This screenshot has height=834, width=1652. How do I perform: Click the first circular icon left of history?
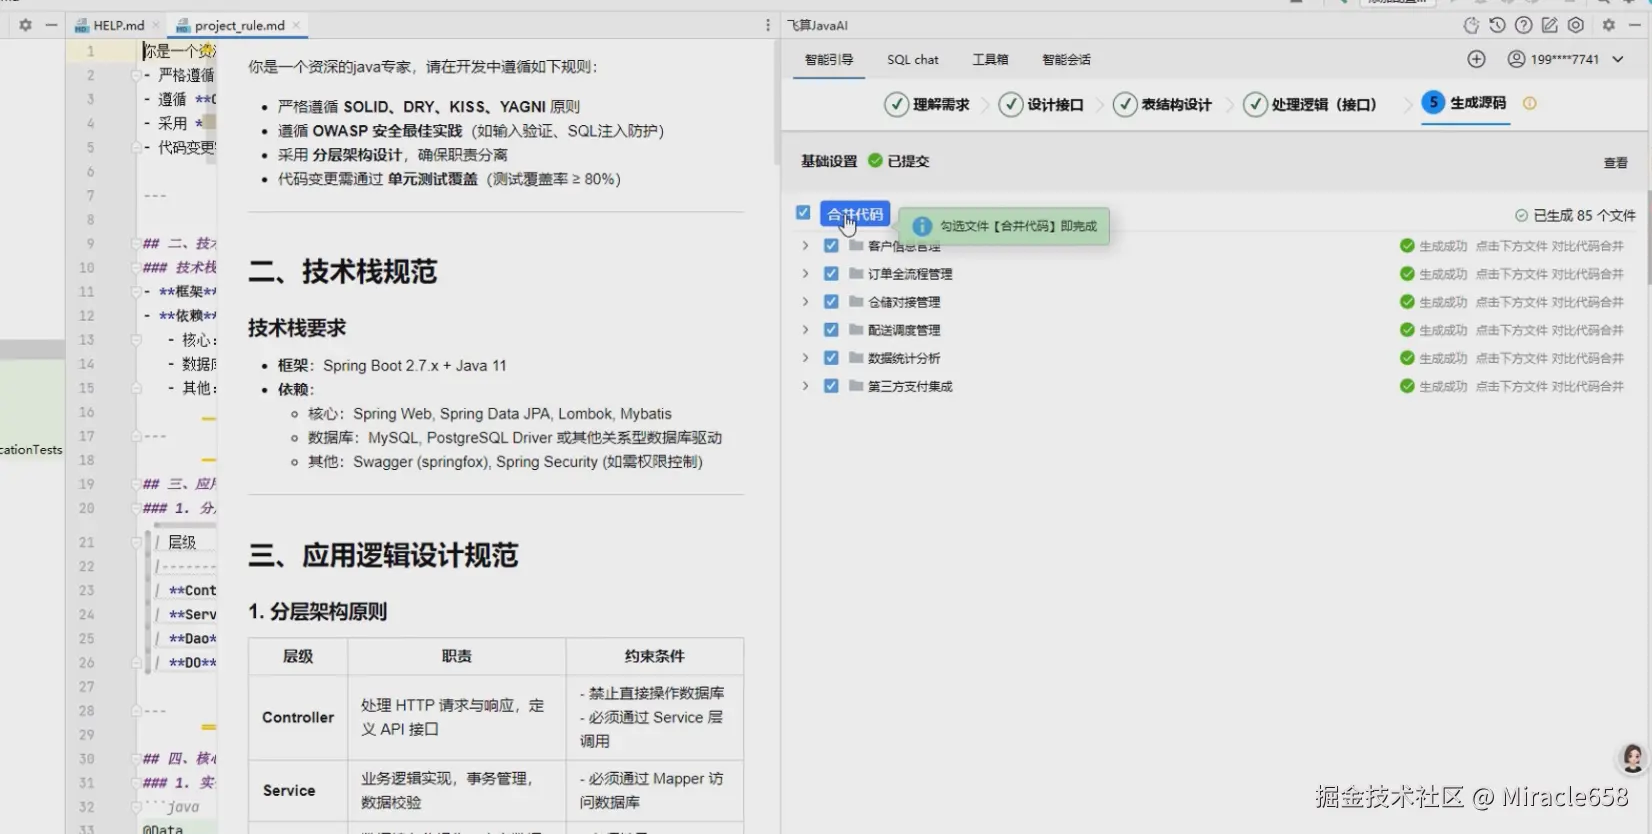coord(1471,25)
